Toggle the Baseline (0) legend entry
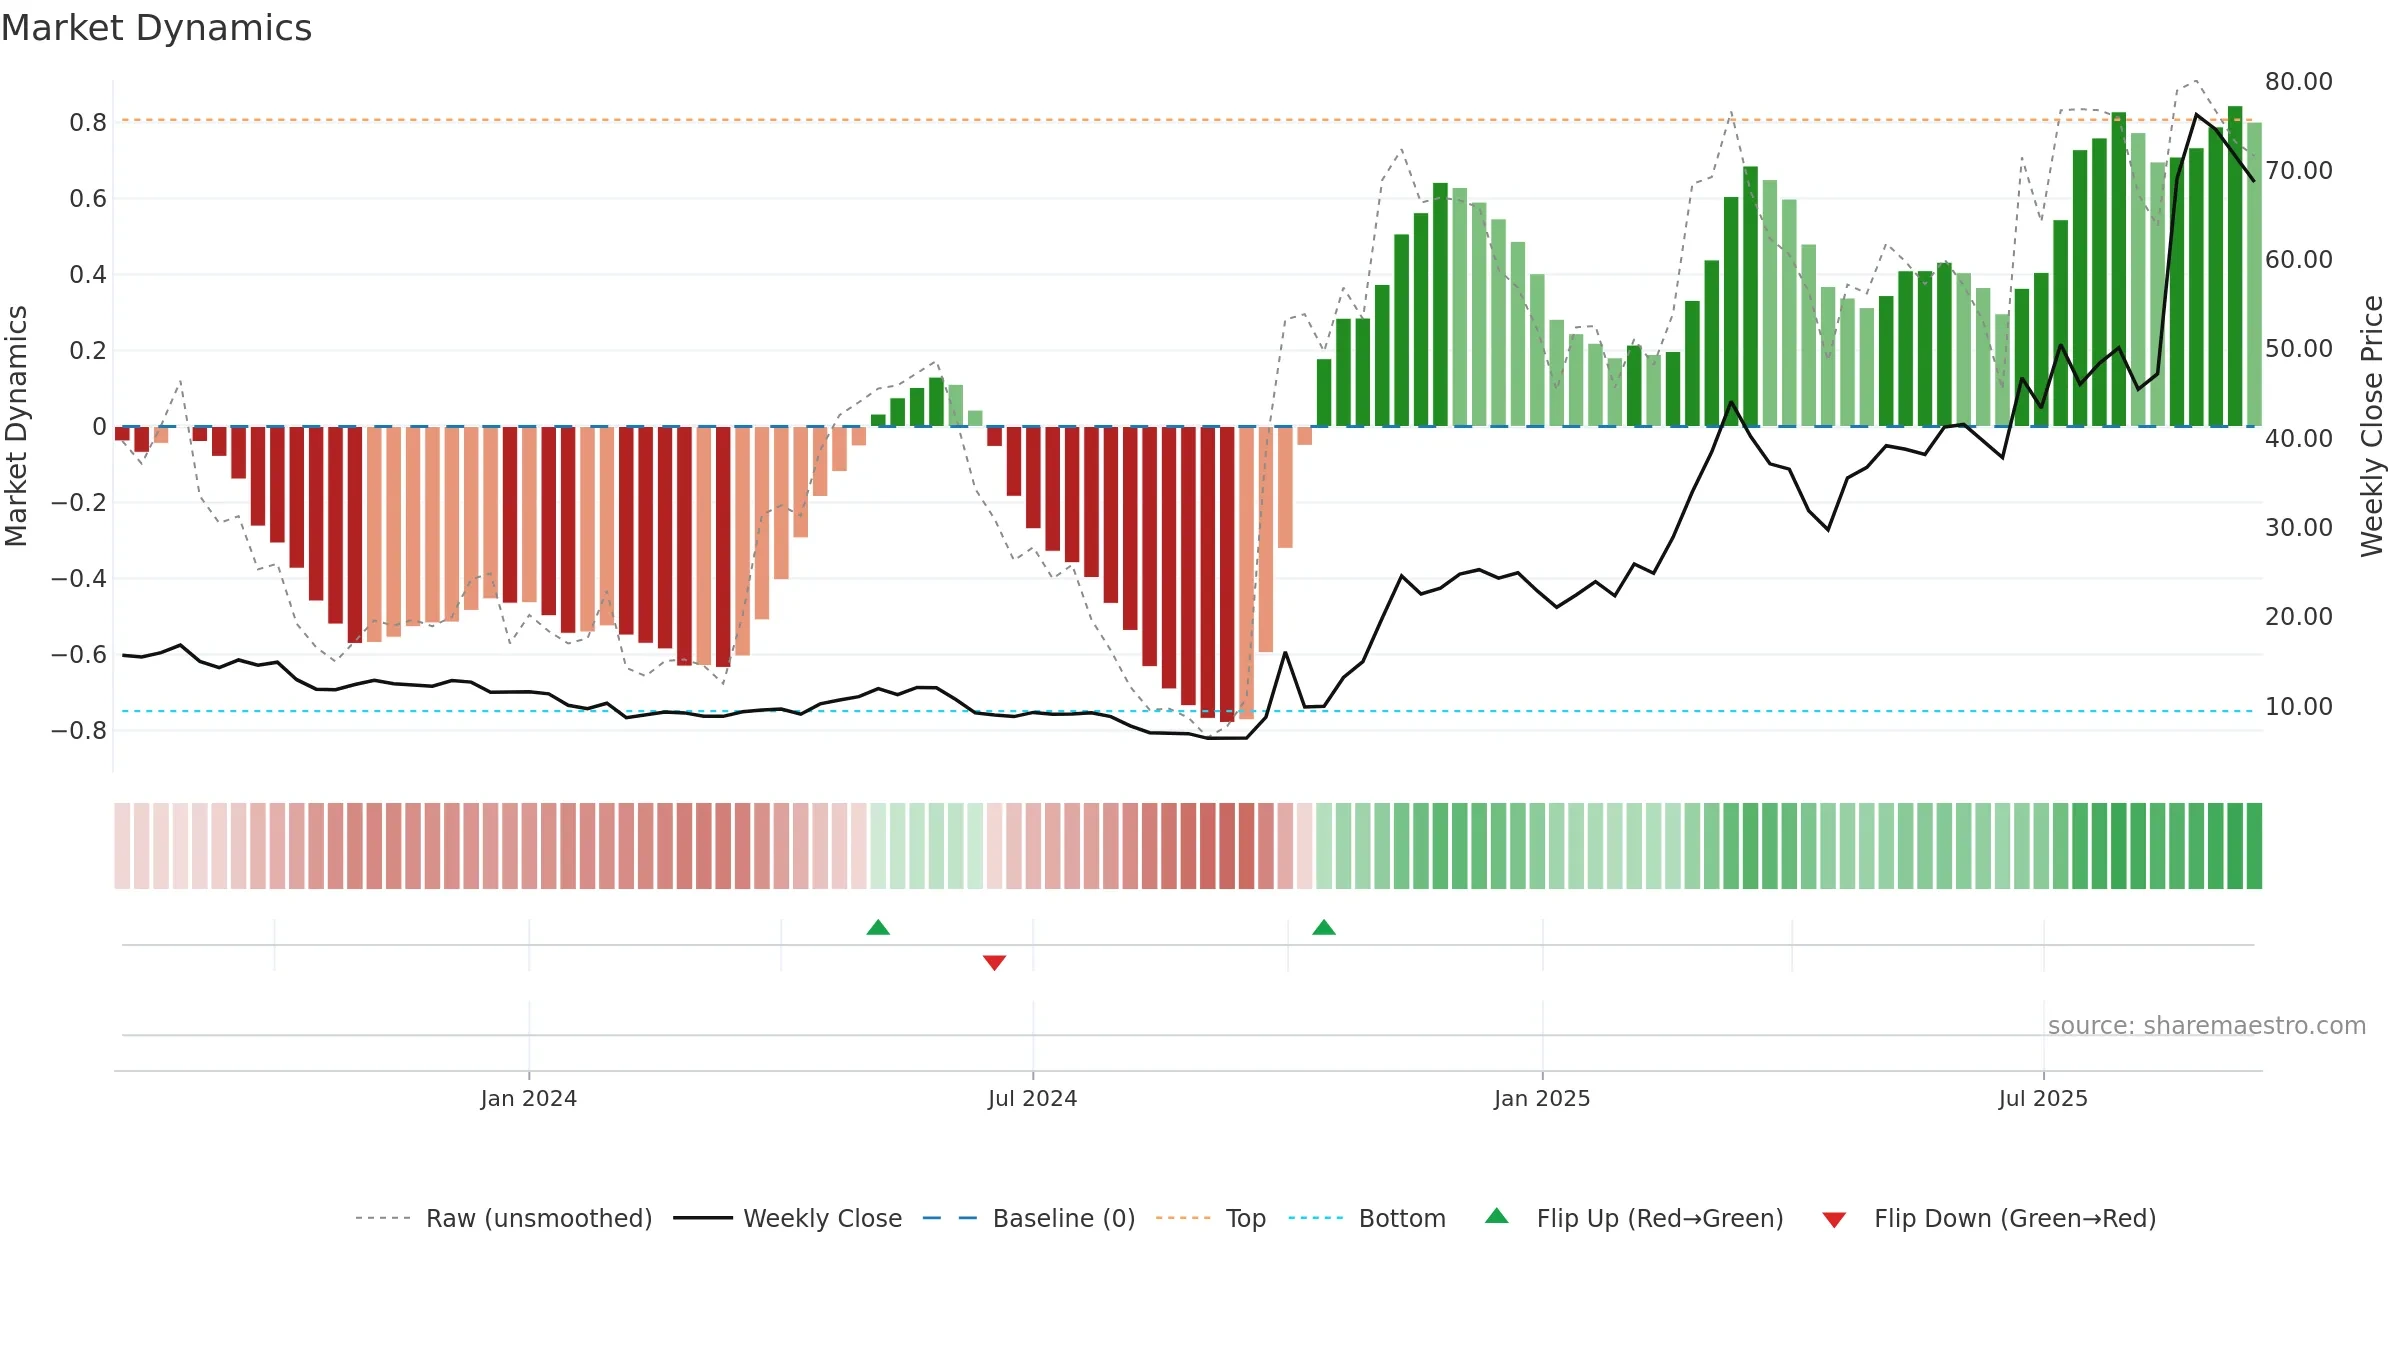This screenshot has width=2400, height=1350. [1028, 1218]
